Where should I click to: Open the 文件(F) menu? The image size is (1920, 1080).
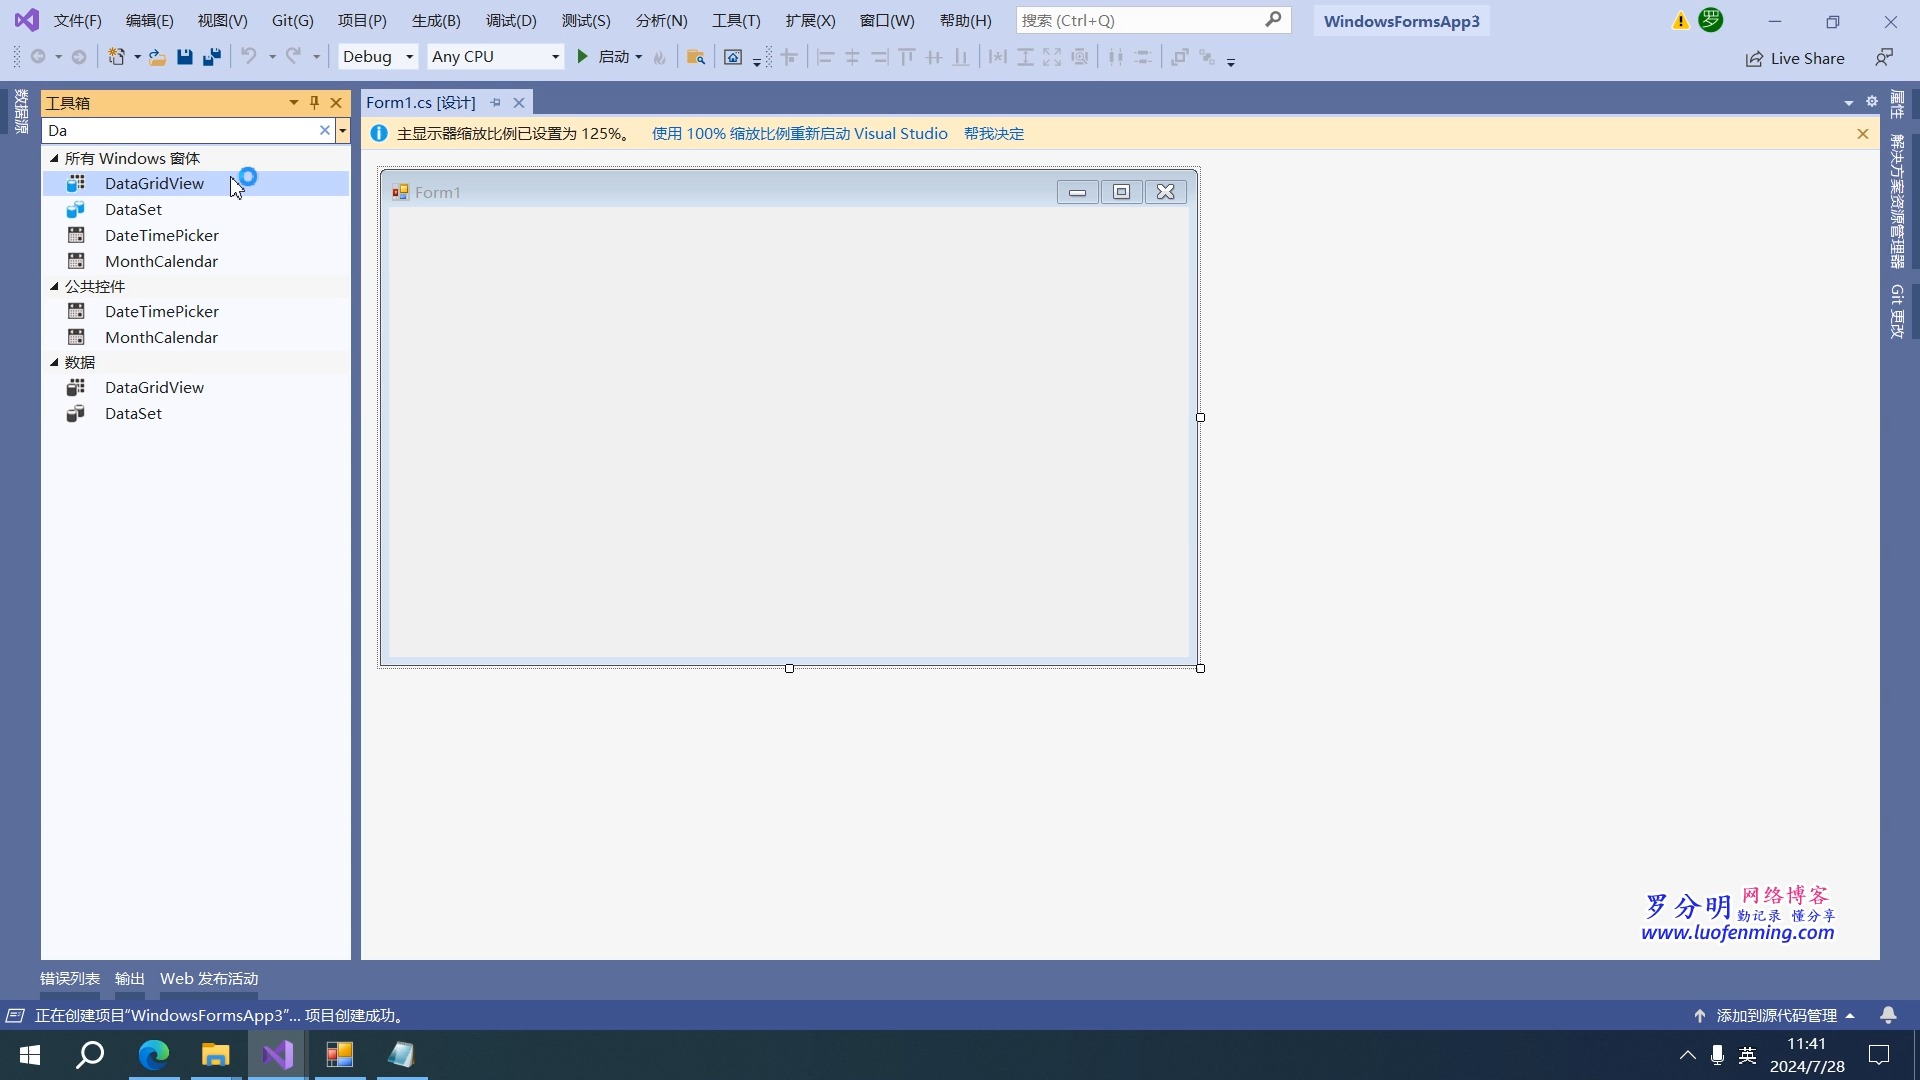77,20
